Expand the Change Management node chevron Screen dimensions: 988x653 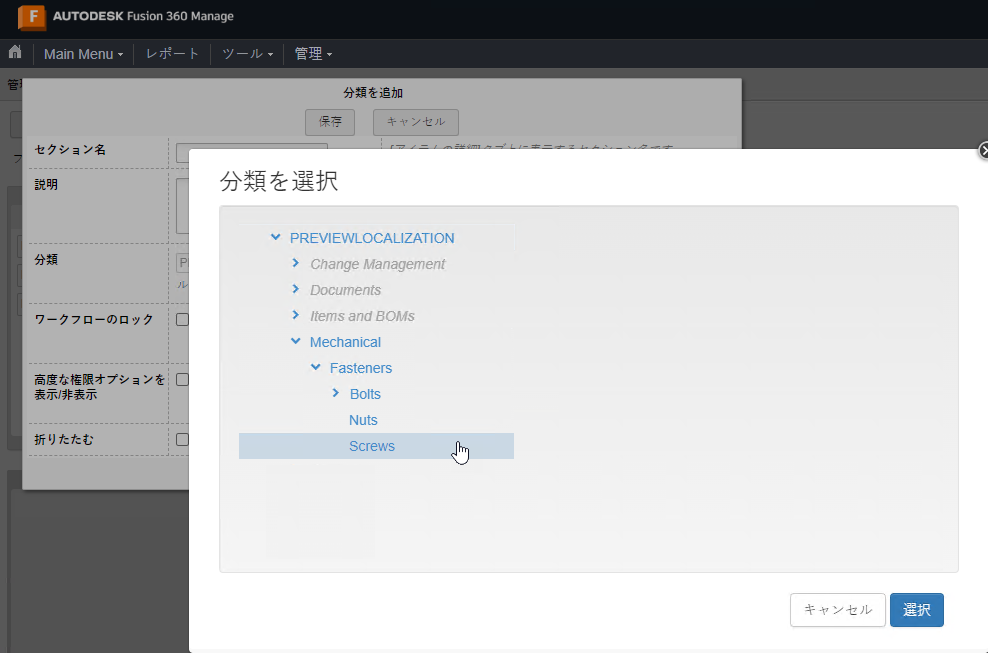click(x=296, y=263)
